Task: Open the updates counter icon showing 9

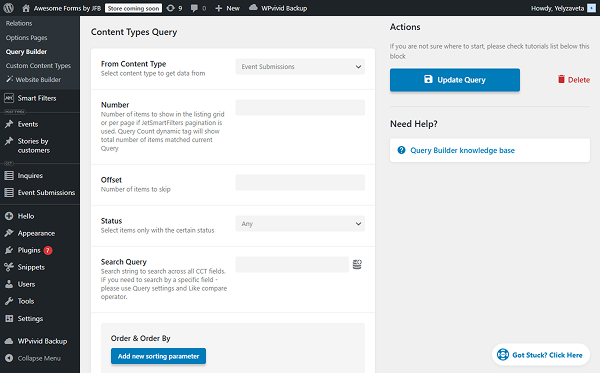Action: tap(170, 8)
